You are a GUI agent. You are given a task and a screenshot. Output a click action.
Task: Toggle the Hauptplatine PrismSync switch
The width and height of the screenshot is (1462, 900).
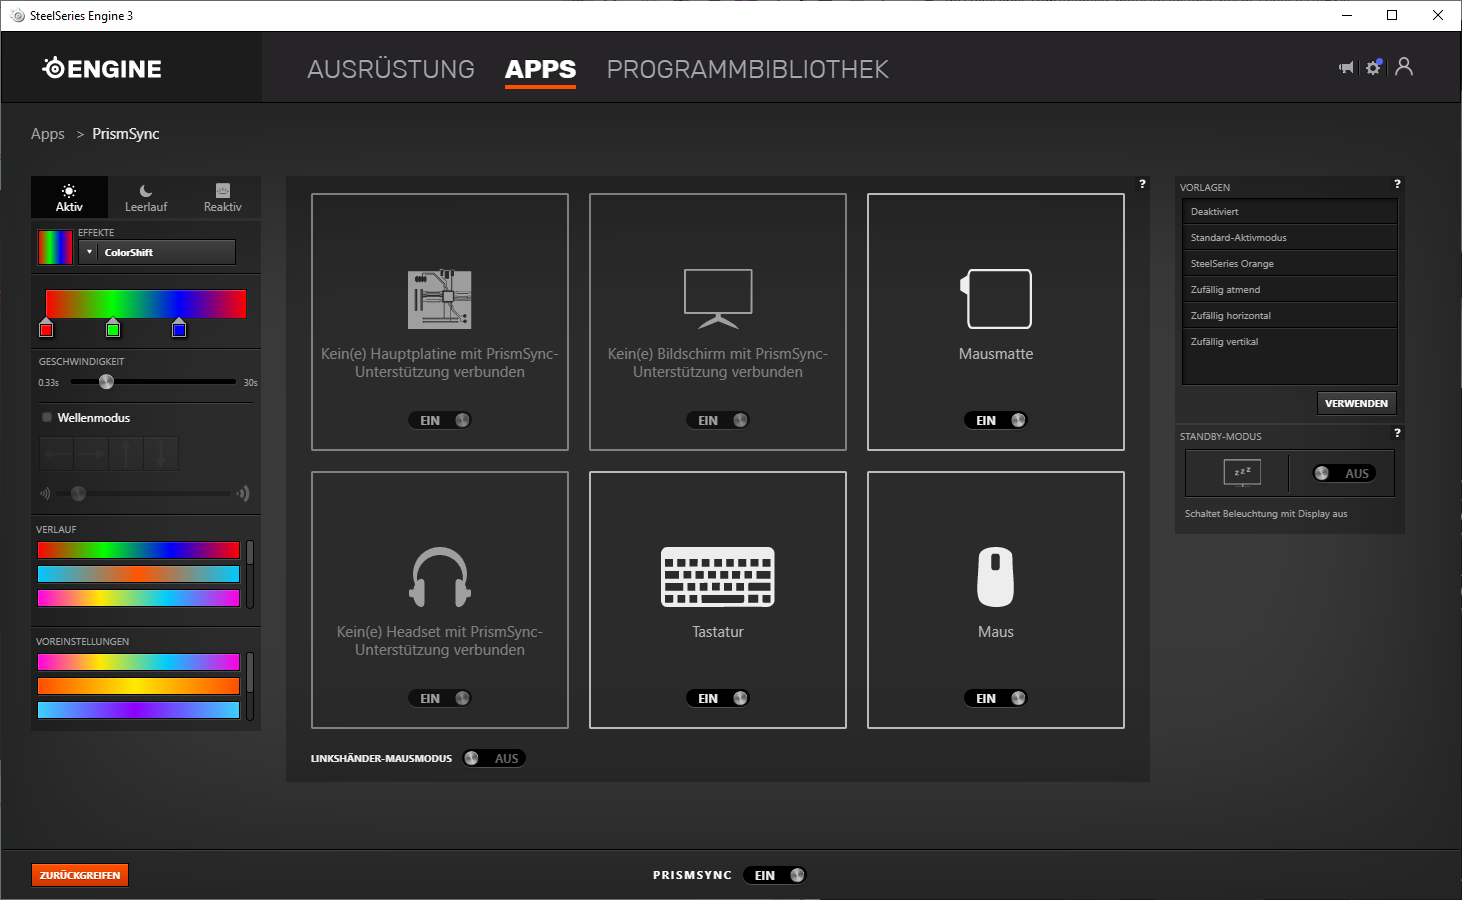coord(440,420)
